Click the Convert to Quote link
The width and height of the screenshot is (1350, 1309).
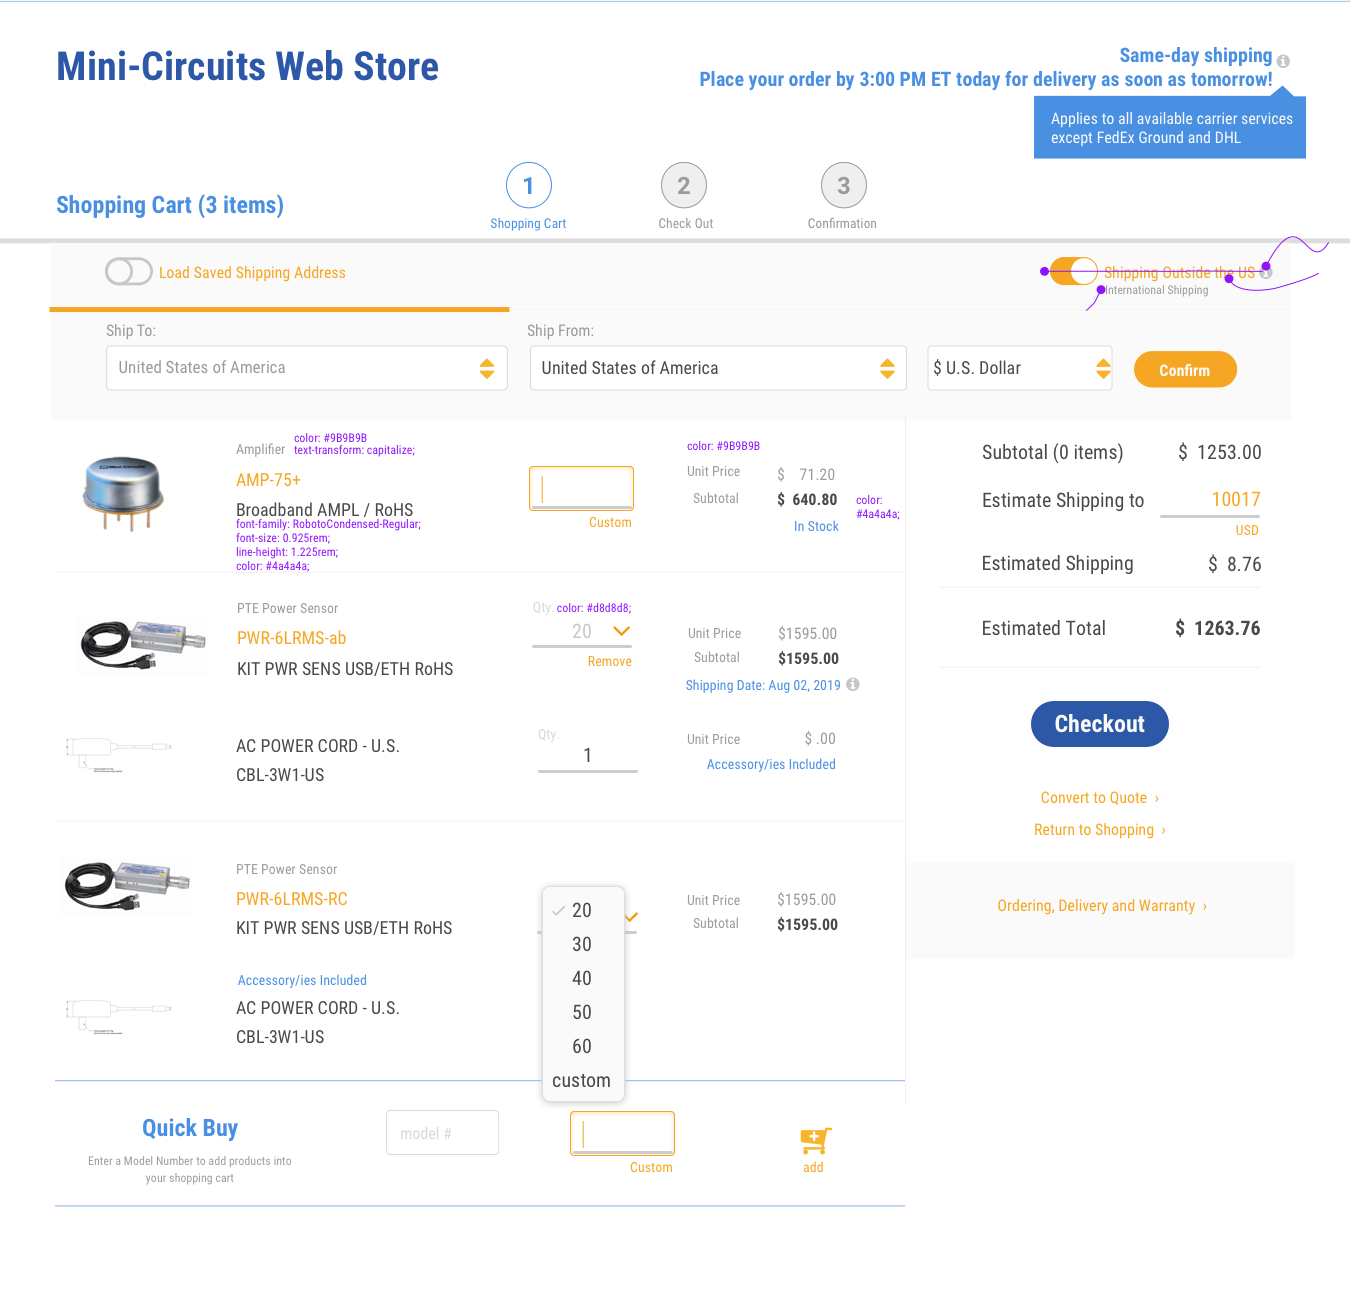pos(1099,798)
